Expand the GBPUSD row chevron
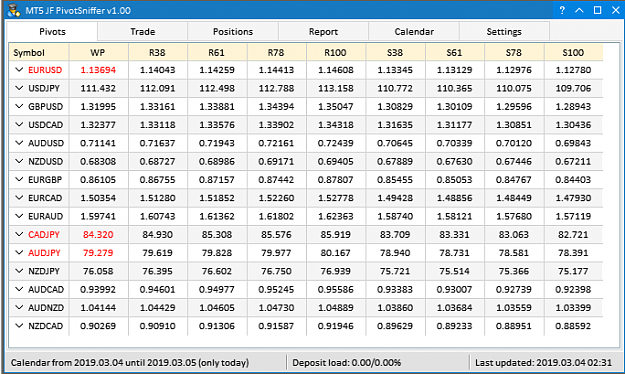This screenshot has width=625, height=374. pos(19,106)
